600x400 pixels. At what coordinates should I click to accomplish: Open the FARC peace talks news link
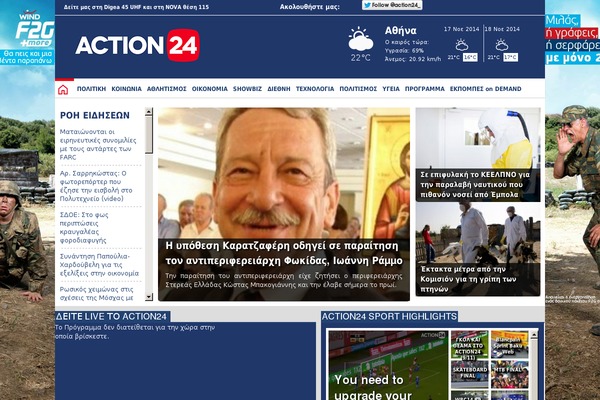pos(98,144)
